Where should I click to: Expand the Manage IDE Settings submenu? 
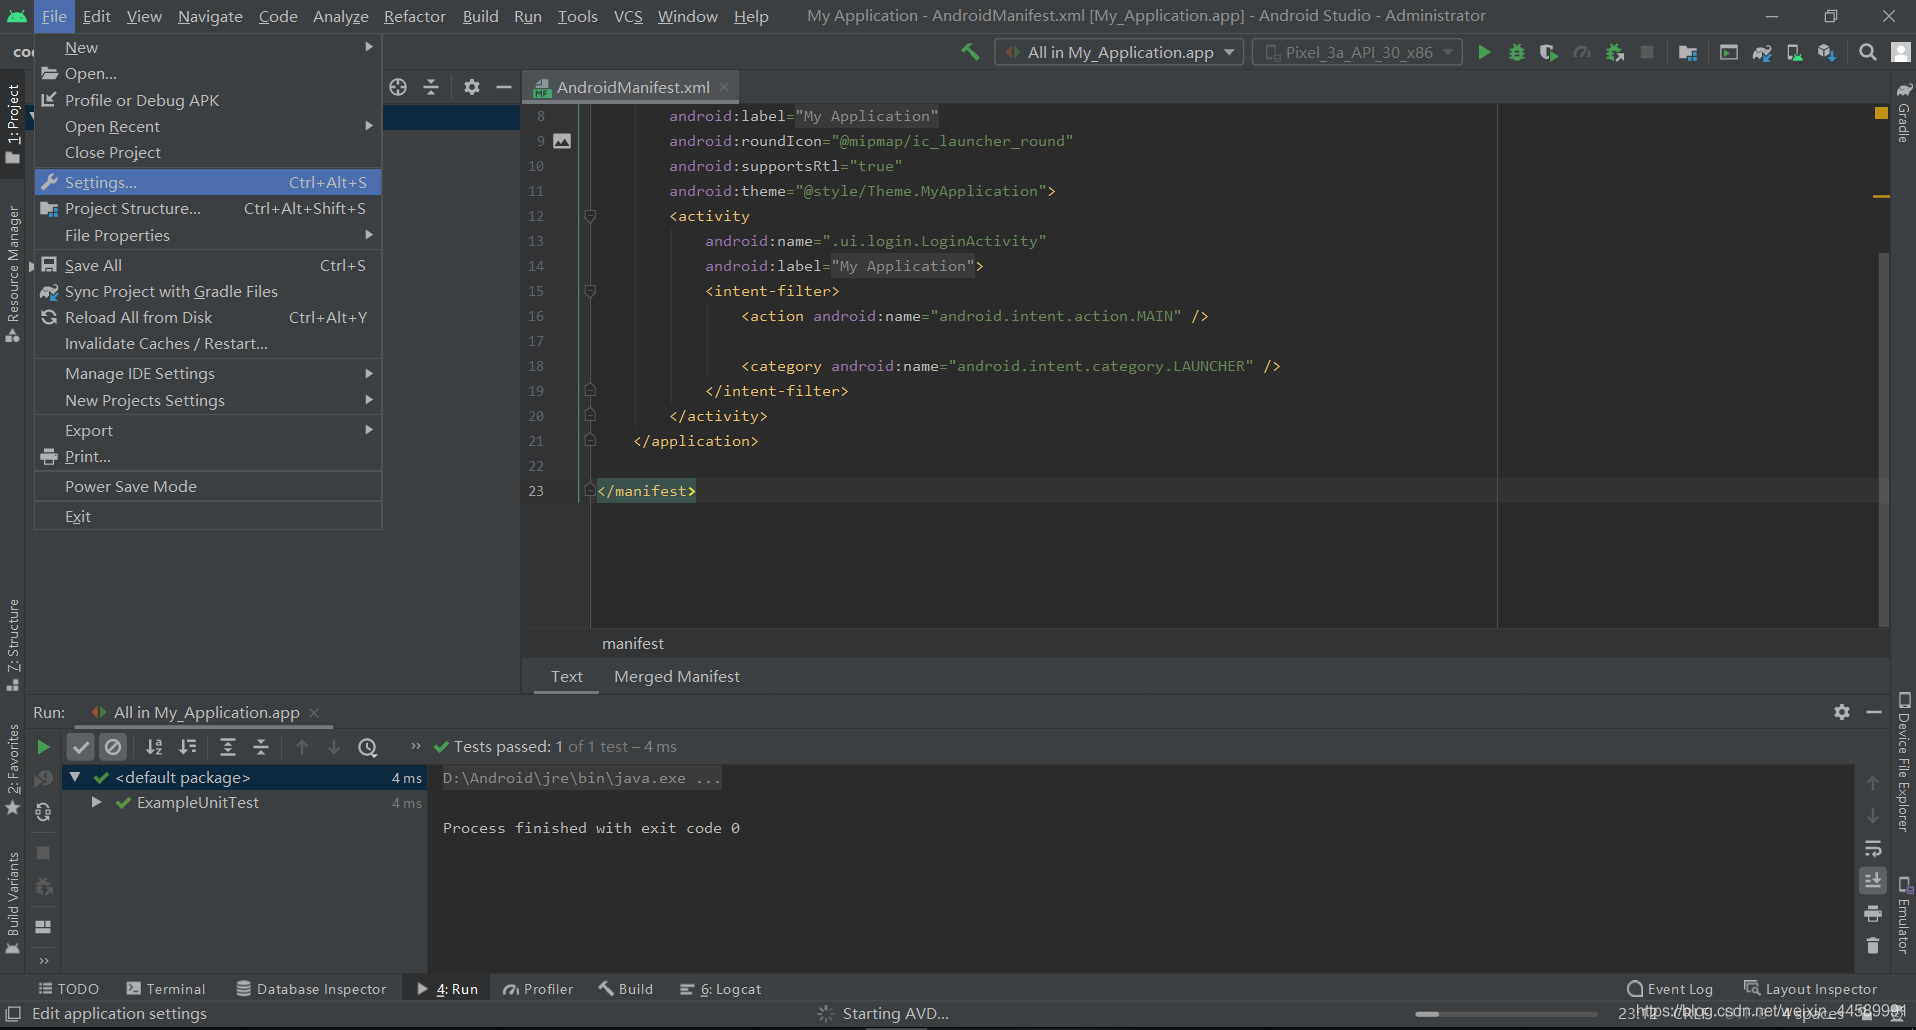pos(208,374)
